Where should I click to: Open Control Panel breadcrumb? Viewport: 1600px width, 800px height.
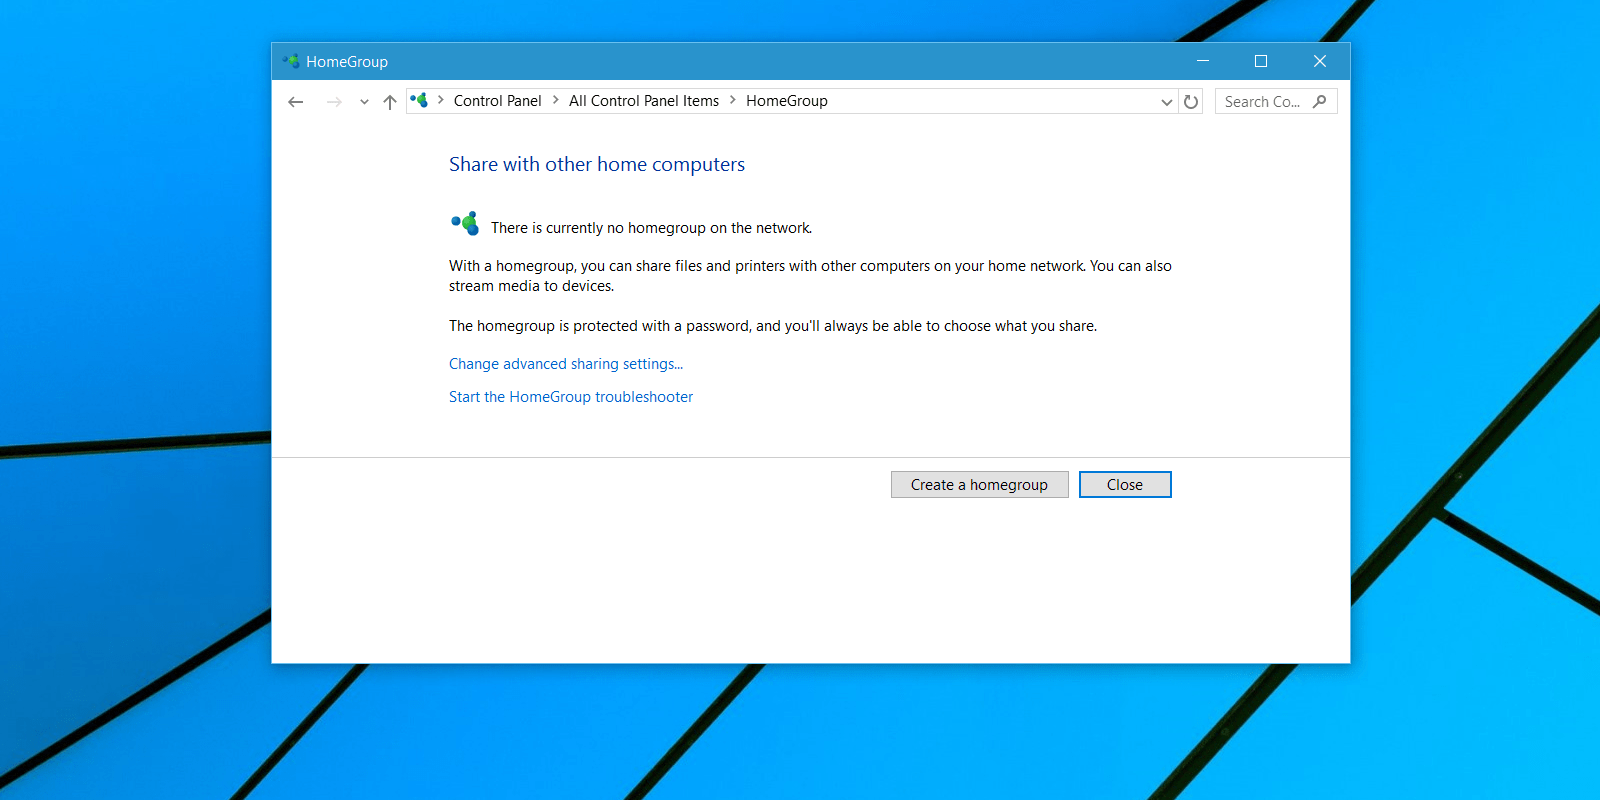tap(497, 101)
